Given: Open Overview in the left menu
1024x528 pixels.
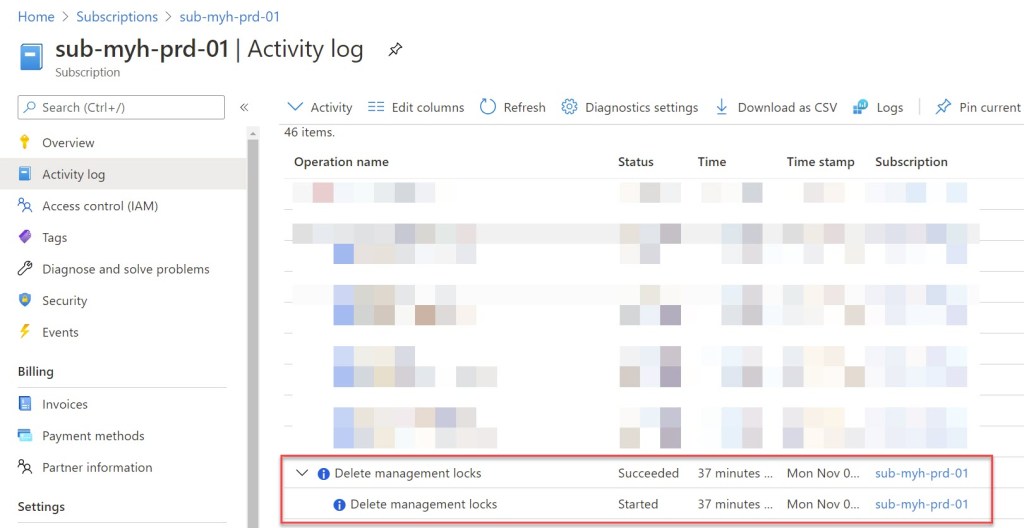Looking at the screenshot, I should [68, 143].
